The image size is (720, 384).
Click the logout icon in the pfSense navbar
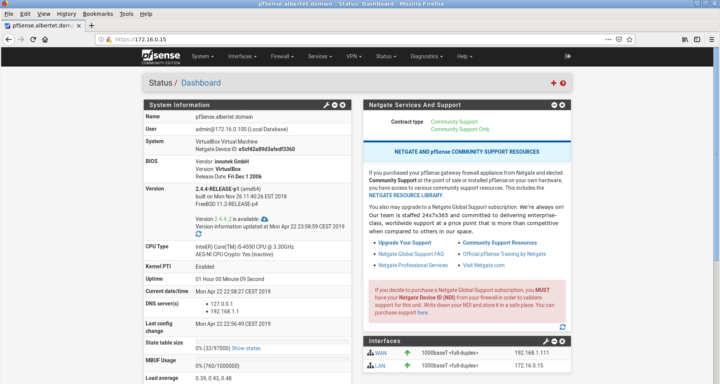568,56
